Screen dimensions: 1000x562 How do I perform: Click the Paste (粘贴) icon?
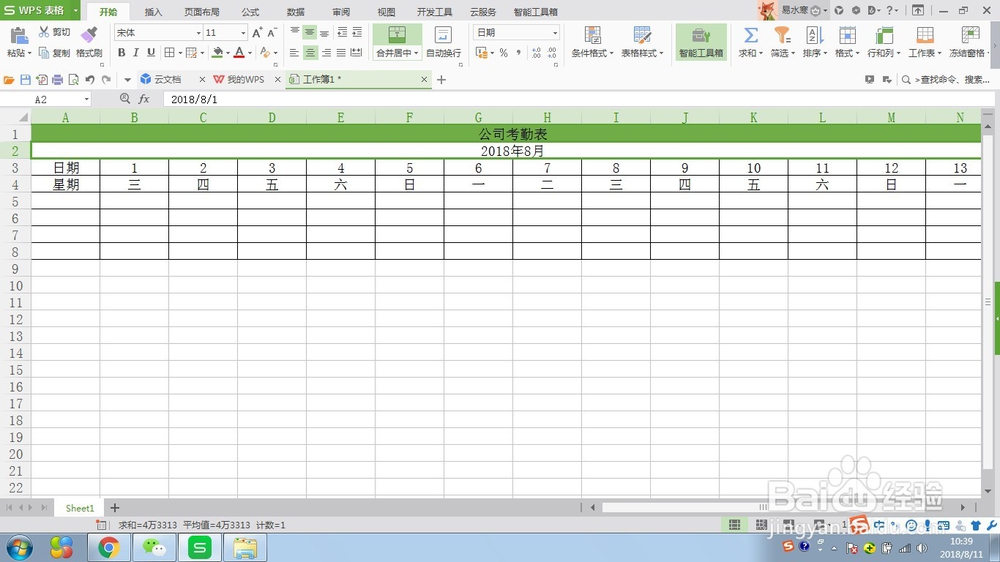click(18, 36)
